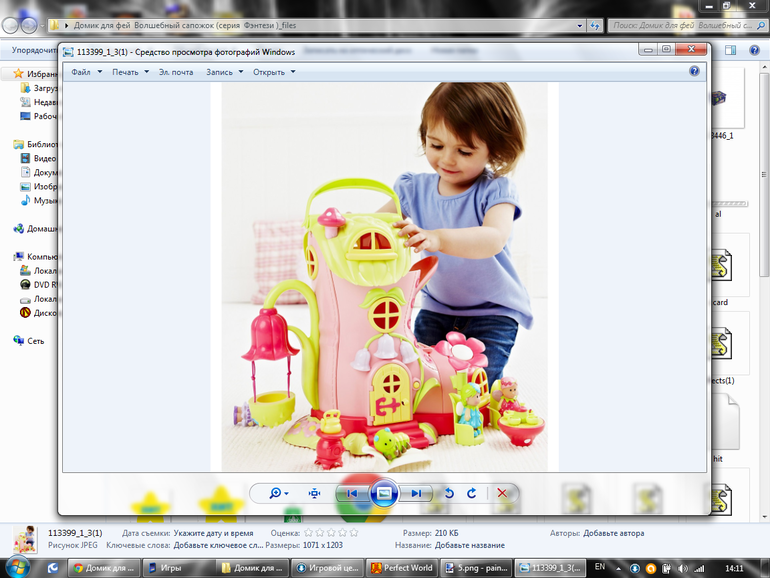This screenshot has height=578, width=770.
Task: Set rating with the first star
Action: [x=308, y=532]
